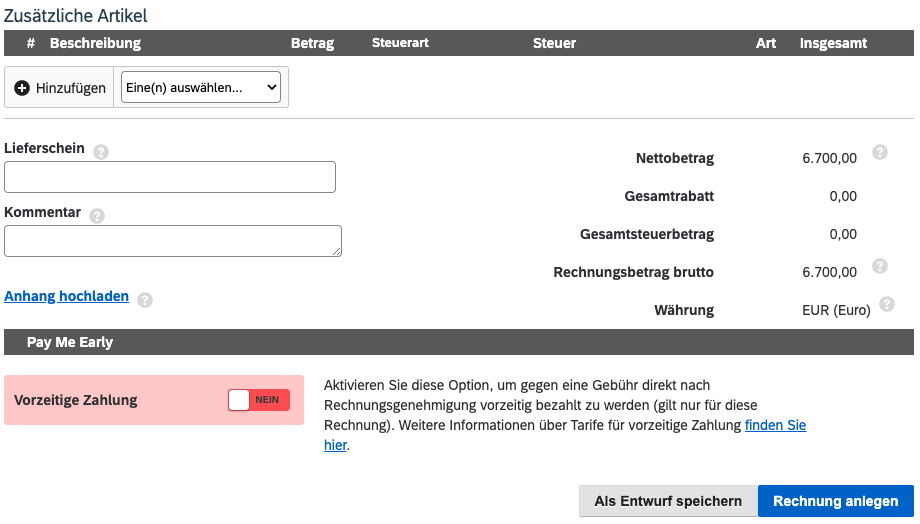Click the Zusätzliche Artikel heading

(76, 15)
